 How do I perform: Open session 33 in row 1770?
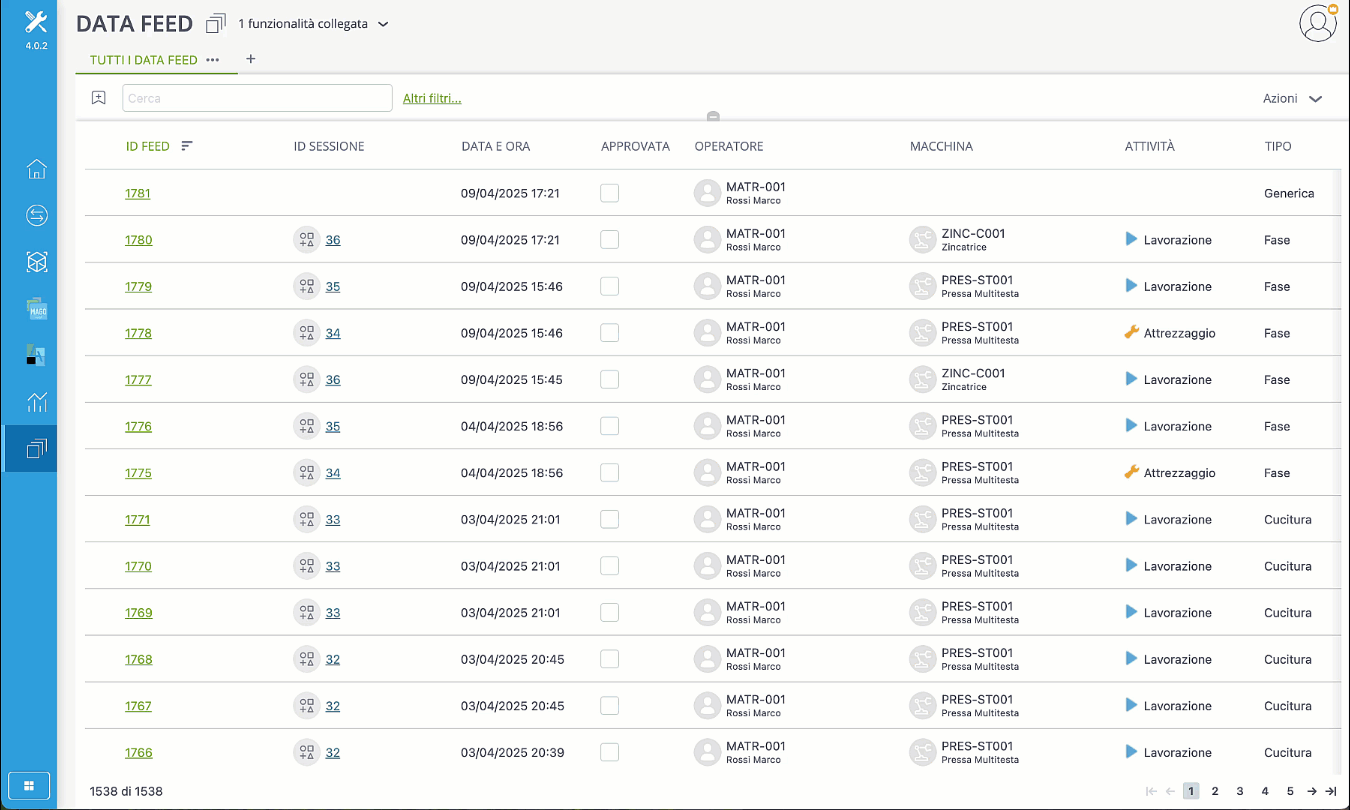(333, 566)
